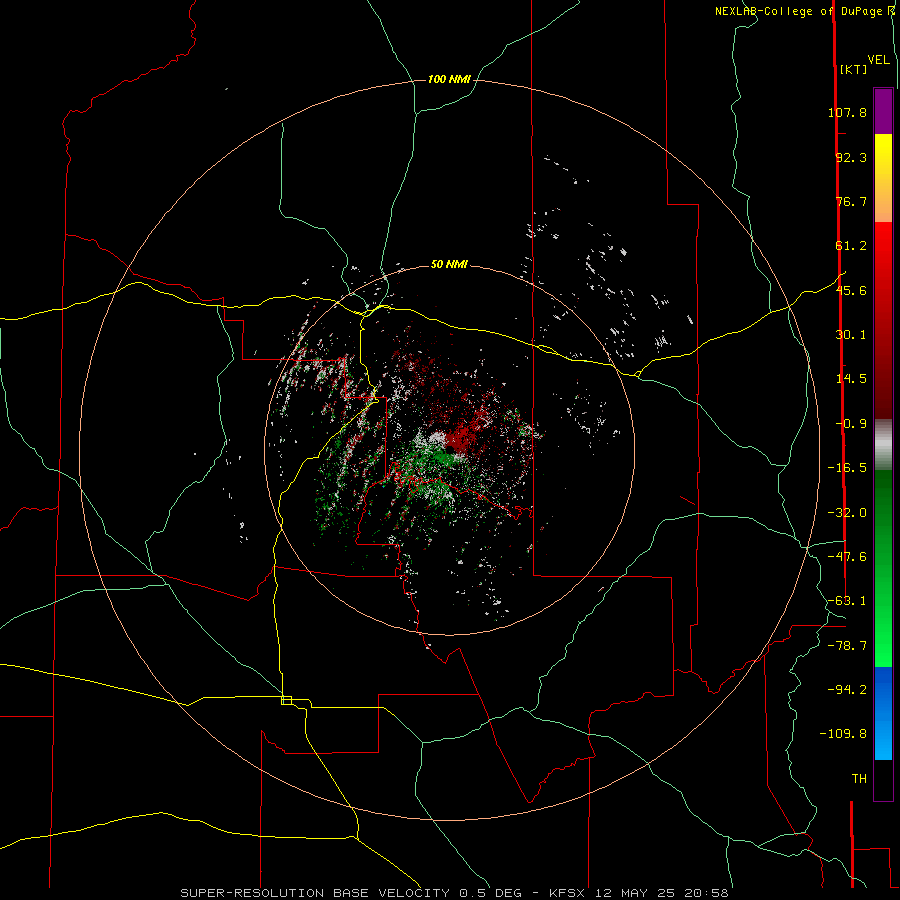Click the 61.2 velocity scale value
The height and width of the screenshot is (900, 900).
click(x=851, y=246)
